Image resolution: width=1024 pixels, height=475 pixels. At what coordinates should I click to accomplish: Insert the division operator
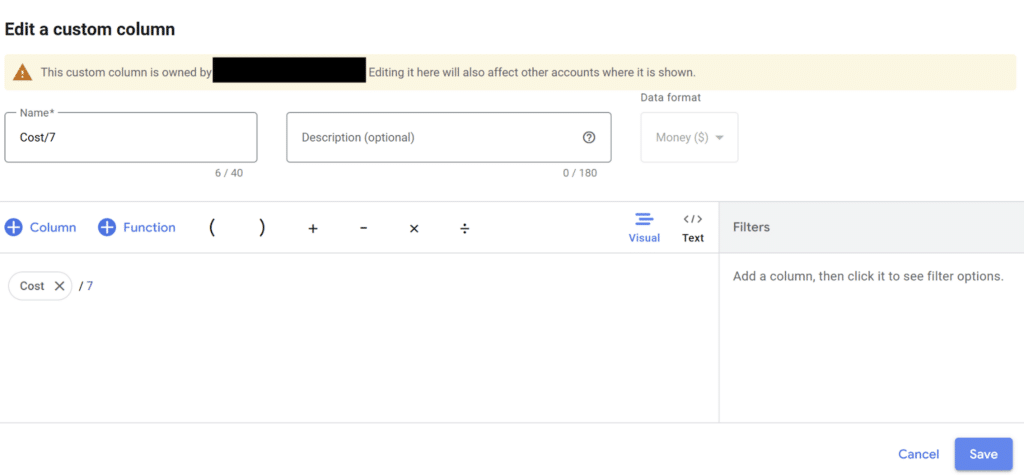click(x=464, y=229)
